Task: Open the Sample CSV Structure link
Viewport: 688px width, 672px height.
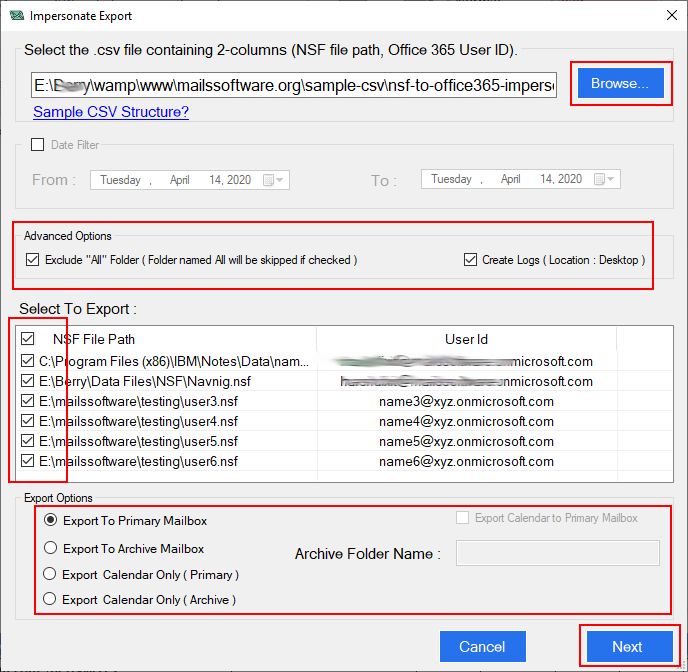Action: coord(111,112)
